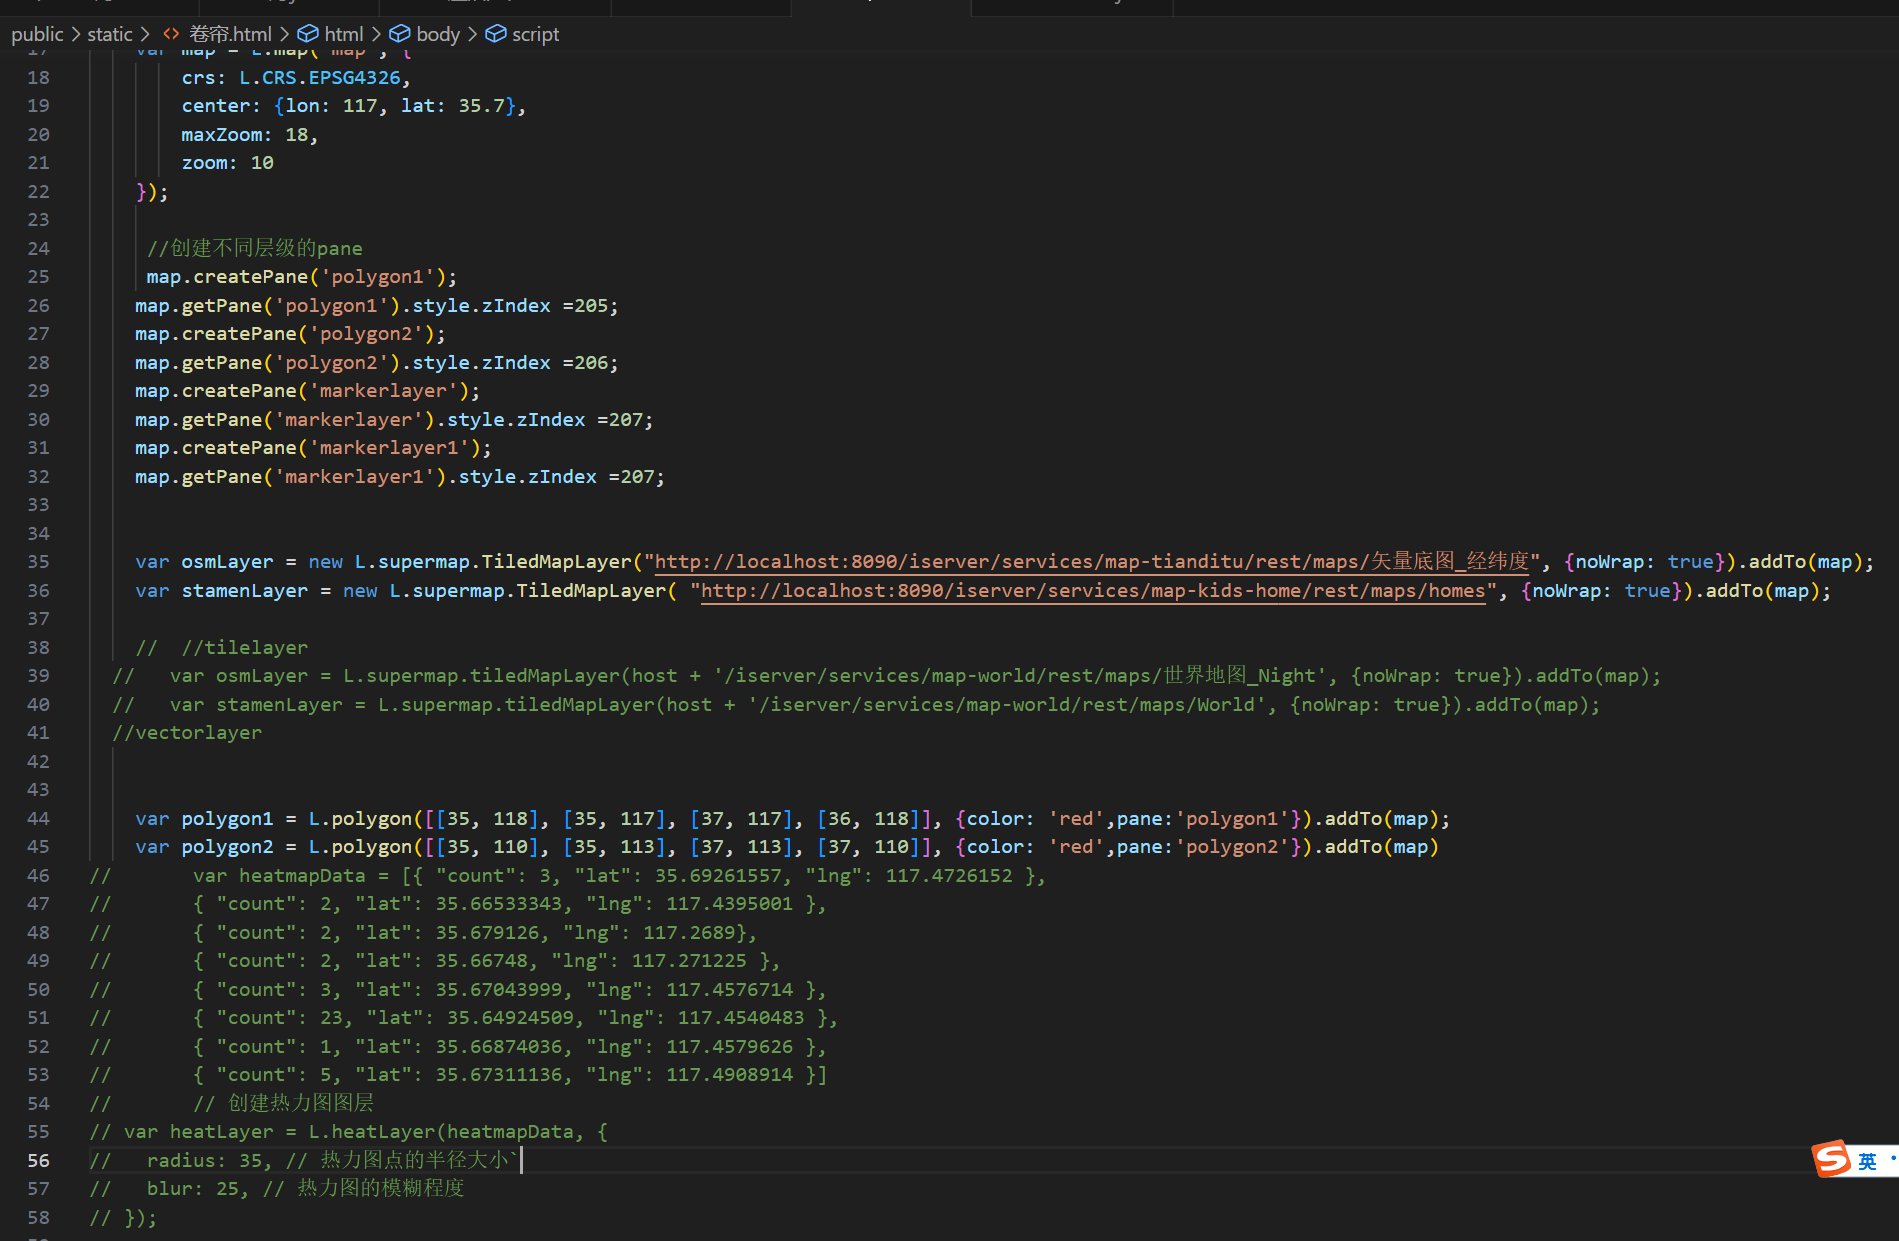This screenshot has width=1899, height=1241.
Task: Select the 'script' breadcrumb symbol
Action: 535,34
